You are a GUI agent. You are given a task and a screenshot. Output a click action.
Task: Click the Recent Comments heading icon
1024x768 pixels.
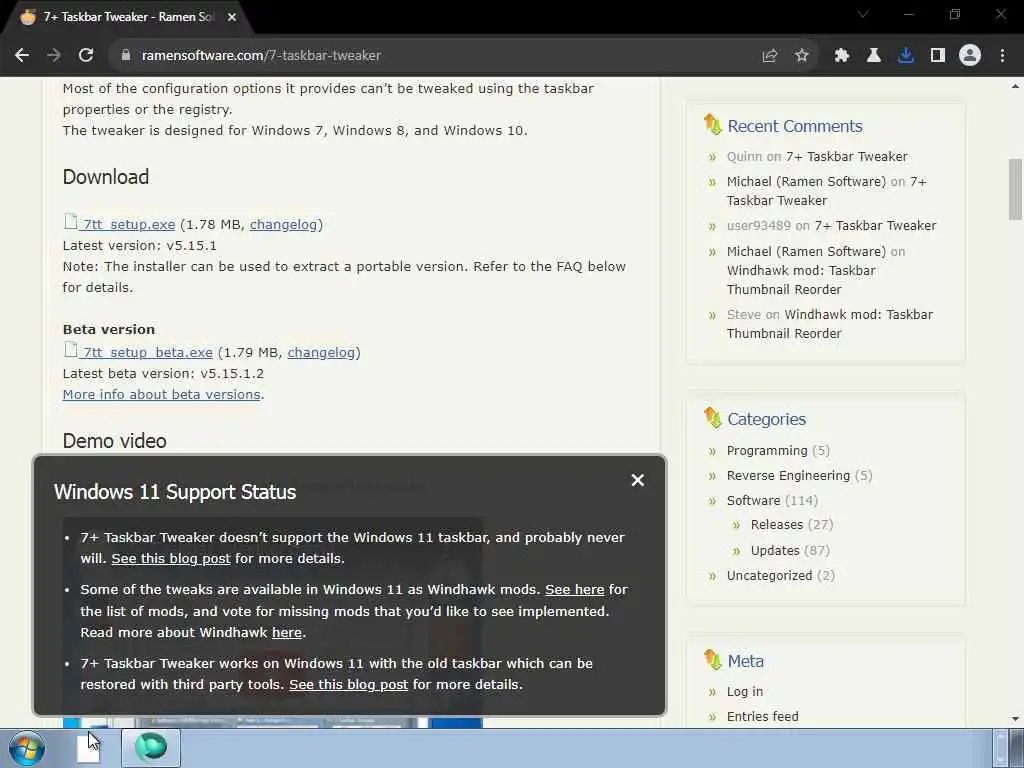(712, 125)
